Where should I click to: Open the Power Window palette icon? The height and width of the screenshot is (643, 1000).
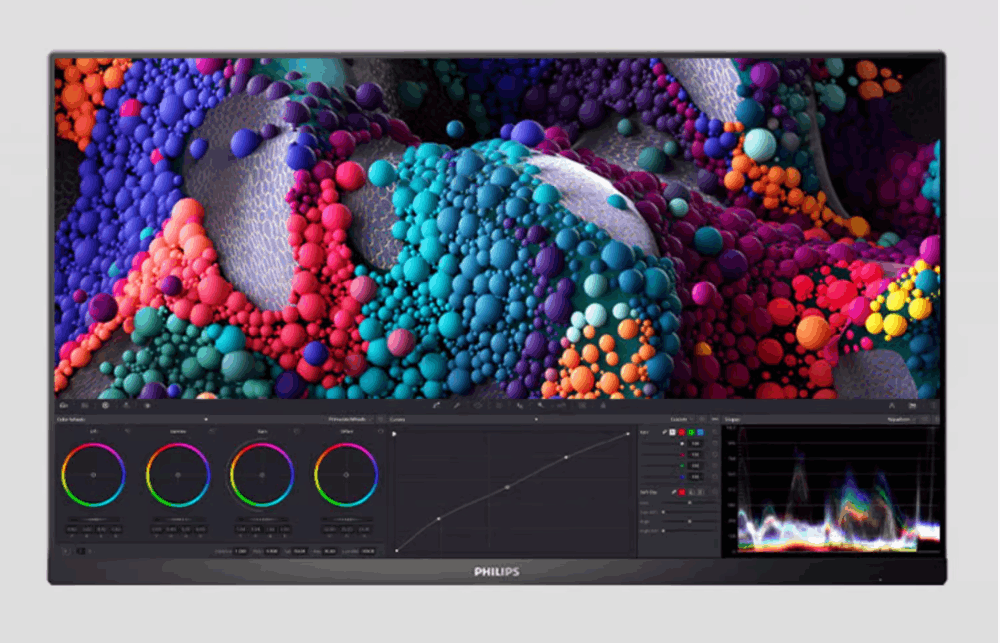coord(478,405)
